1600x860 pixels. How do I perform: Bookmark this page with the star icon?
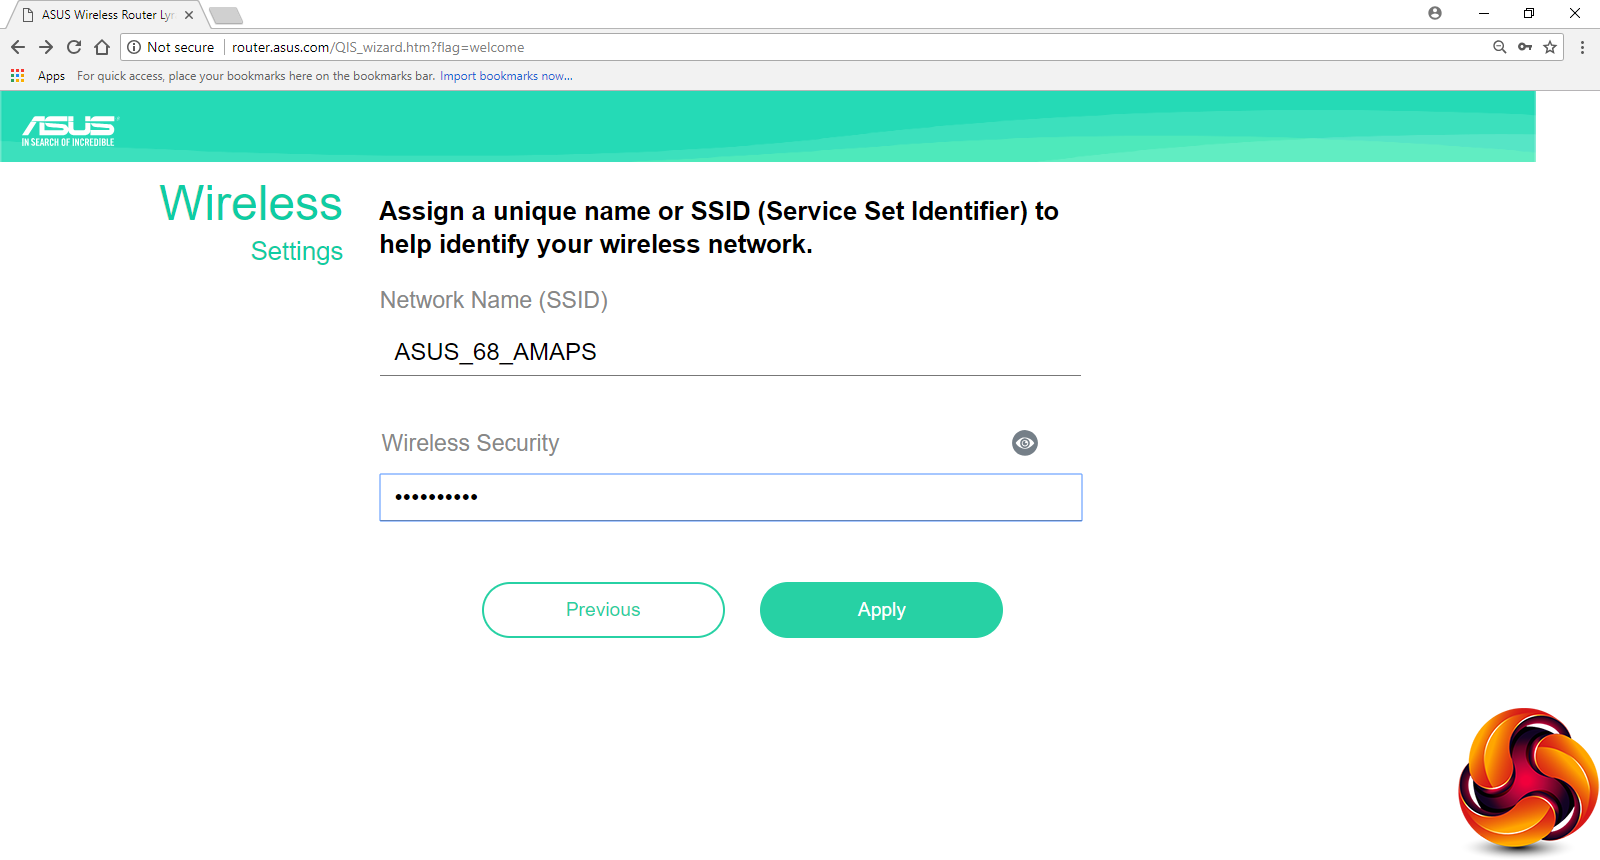tap(1550, 47)
